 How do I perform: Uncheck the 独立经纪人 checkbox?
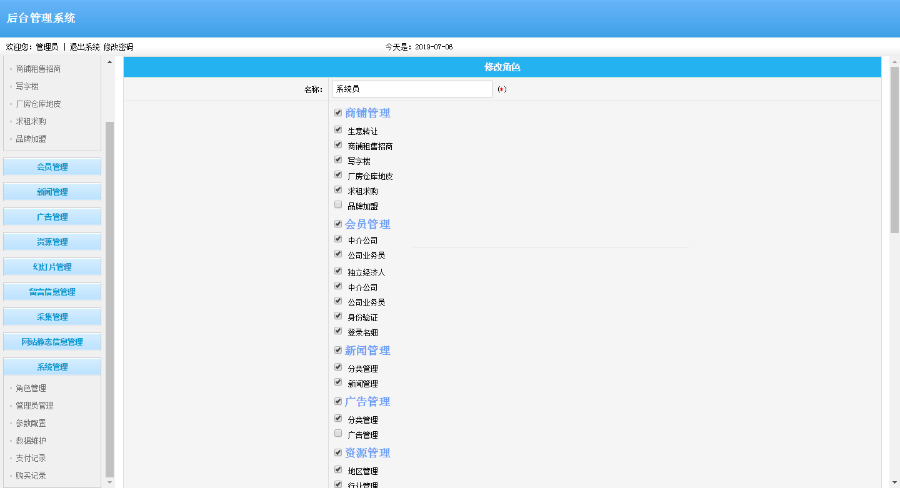point(338,270)
